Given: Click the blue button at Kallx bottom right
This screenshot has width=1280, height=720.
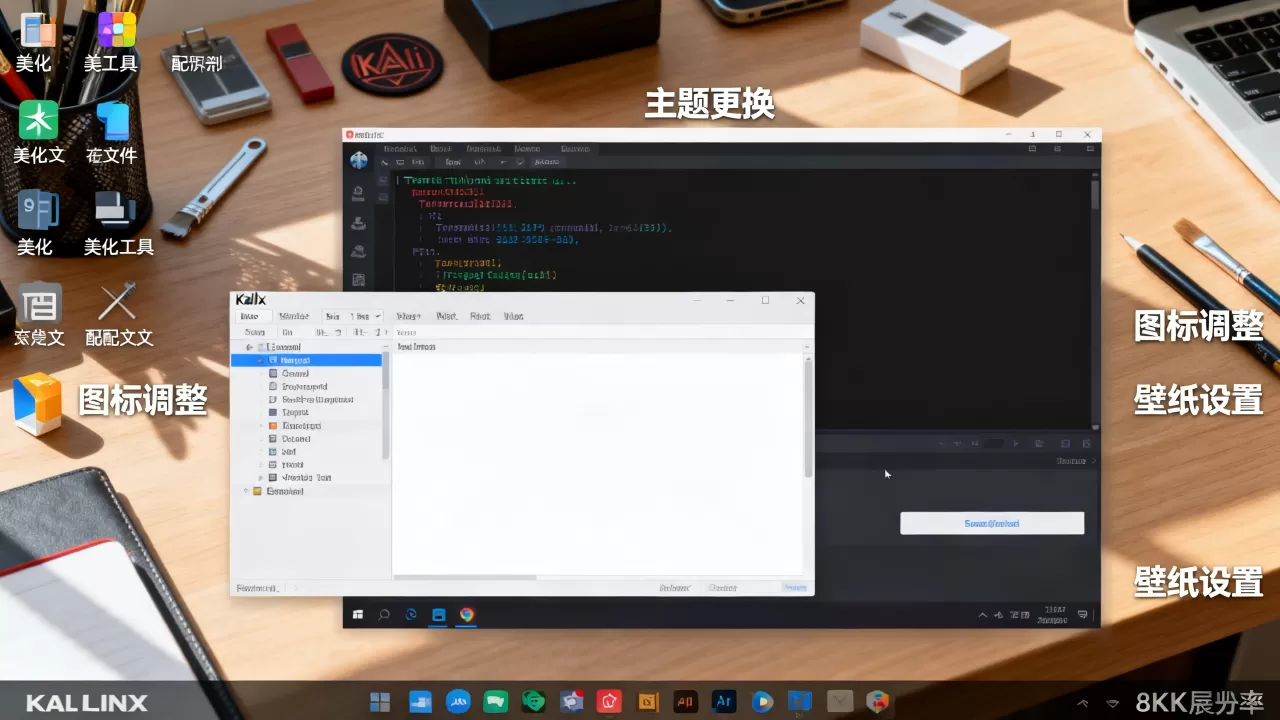Looking at the screenshot, I should point(795,588).
